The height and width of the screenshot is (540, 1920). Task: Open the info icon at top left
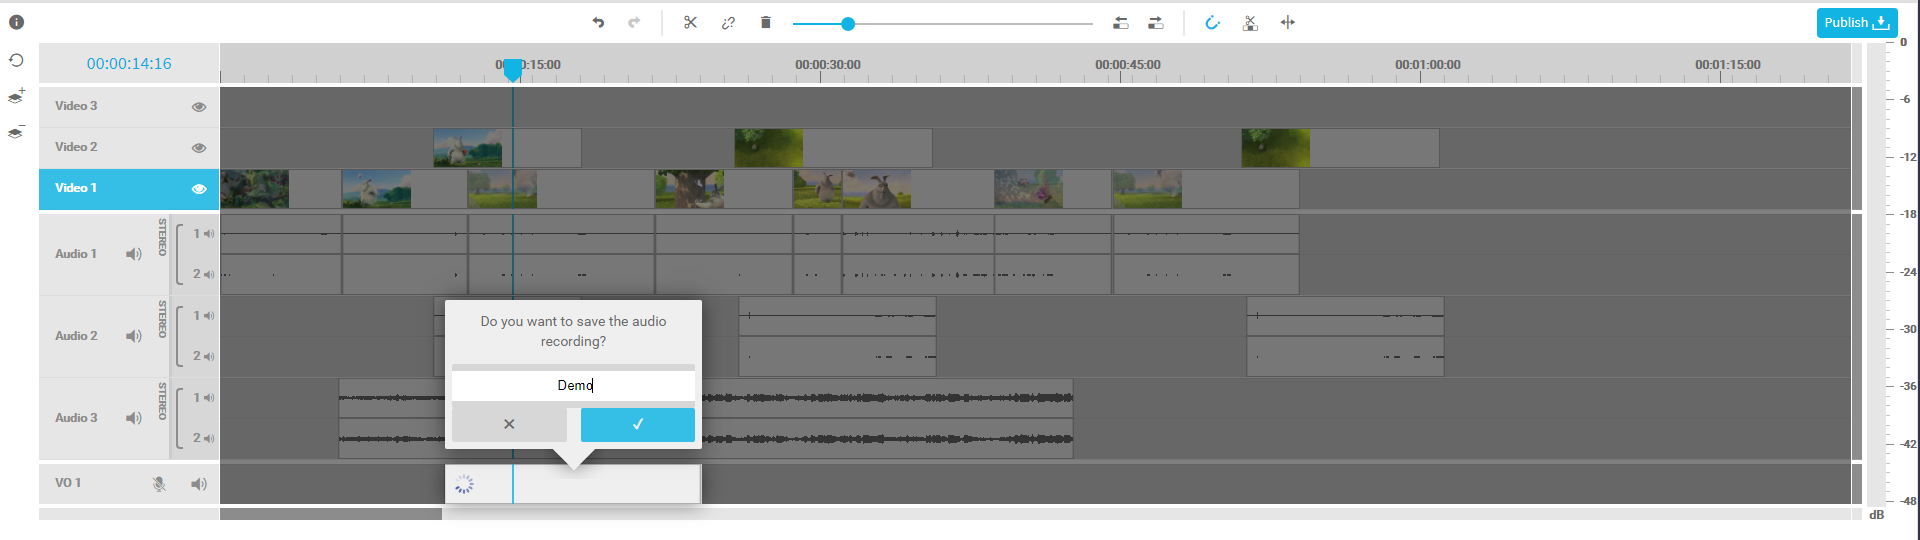pyautogui.click(x=16, y=22)
